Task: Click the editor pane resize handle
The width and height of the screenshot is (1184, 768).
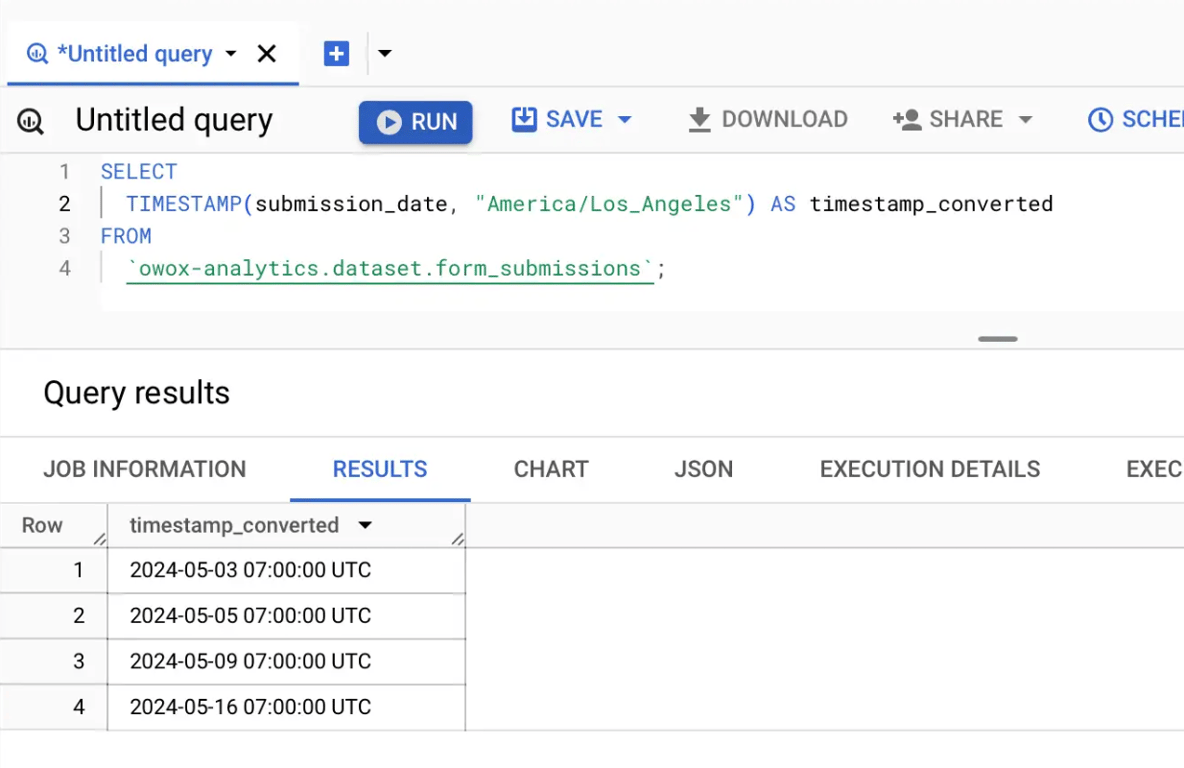Action: (x=997, y=339)
